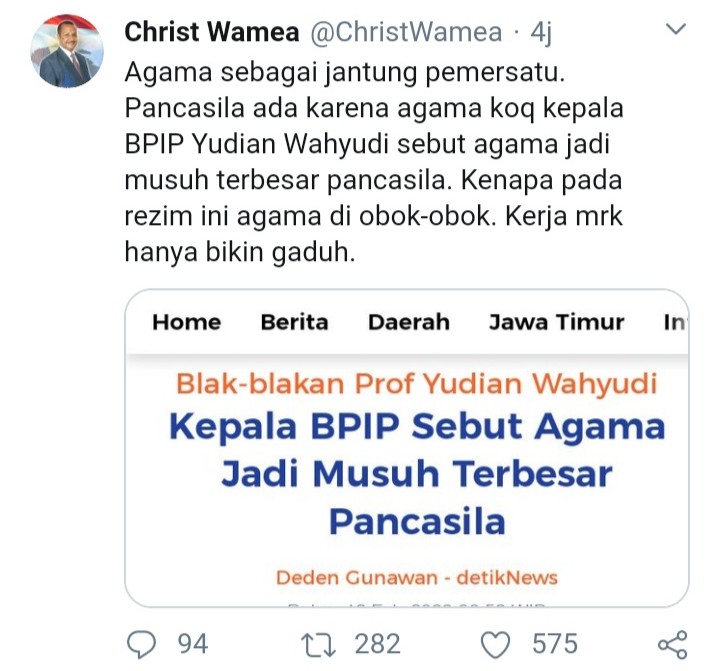Open the reply icon on the tweet
This screenshot has height=671, width=720.
point(141,644)
